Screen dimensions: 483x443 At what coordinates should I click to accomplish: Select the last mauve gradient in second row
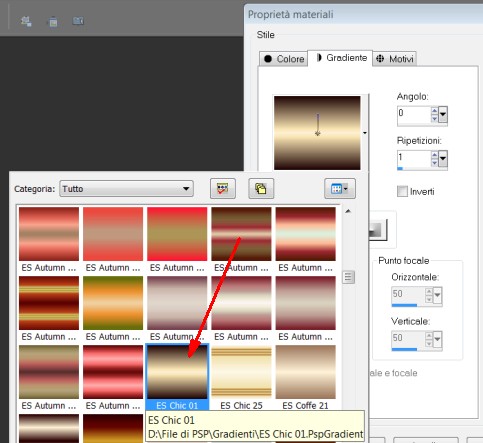click(x=305, y=303)
